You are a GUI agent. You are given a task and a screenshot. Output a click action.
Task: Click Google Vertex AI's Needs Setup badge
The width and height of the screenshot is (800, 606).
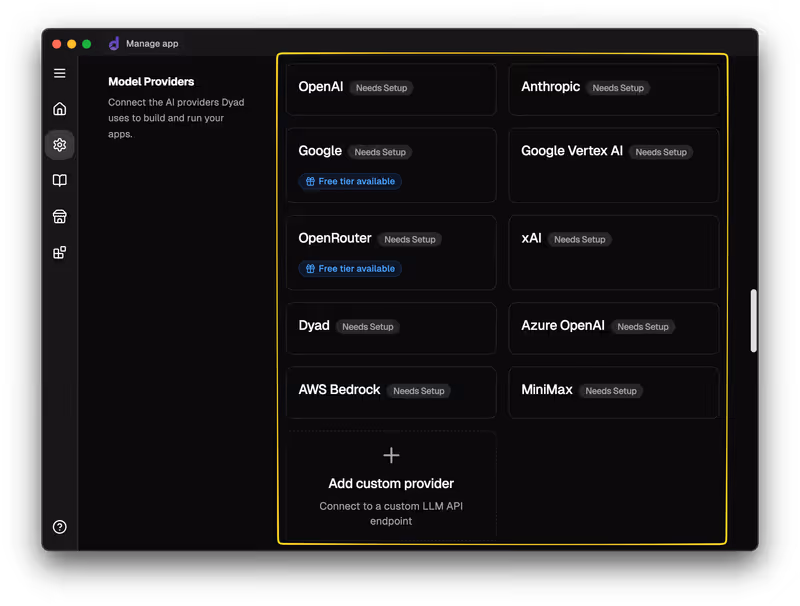tap(661, 153)
